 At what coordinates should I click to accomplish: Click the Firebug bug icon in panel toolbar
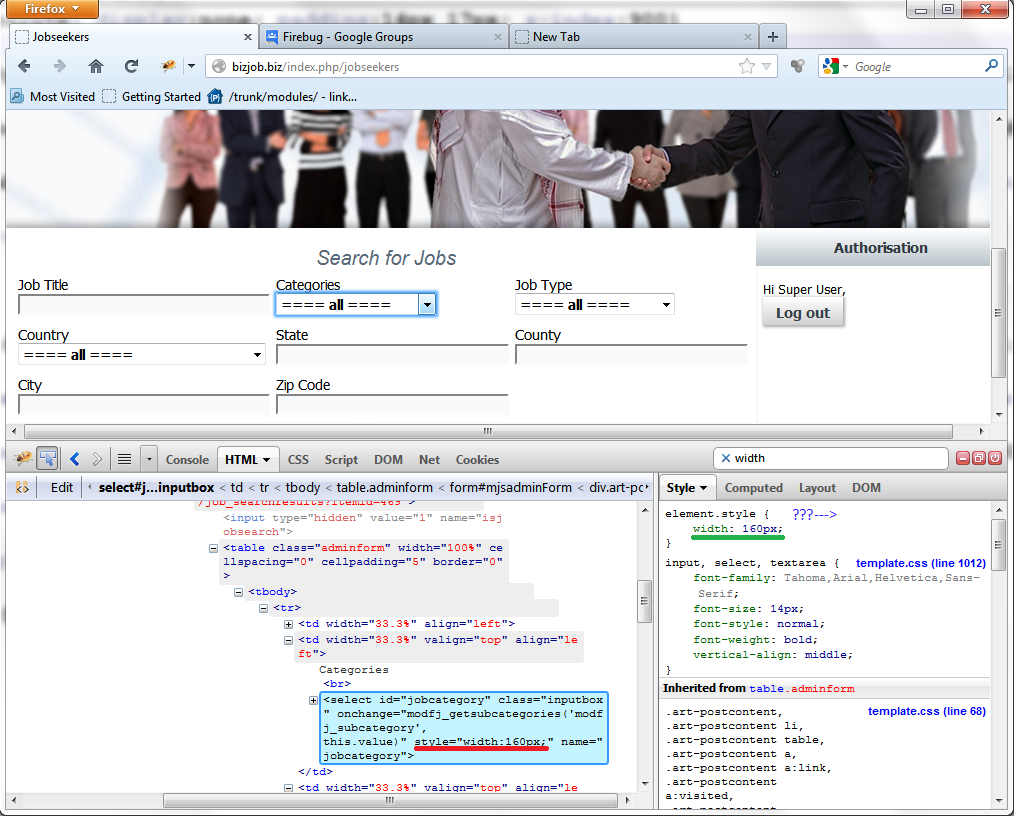pyautogui.click(x=22, y=459)
